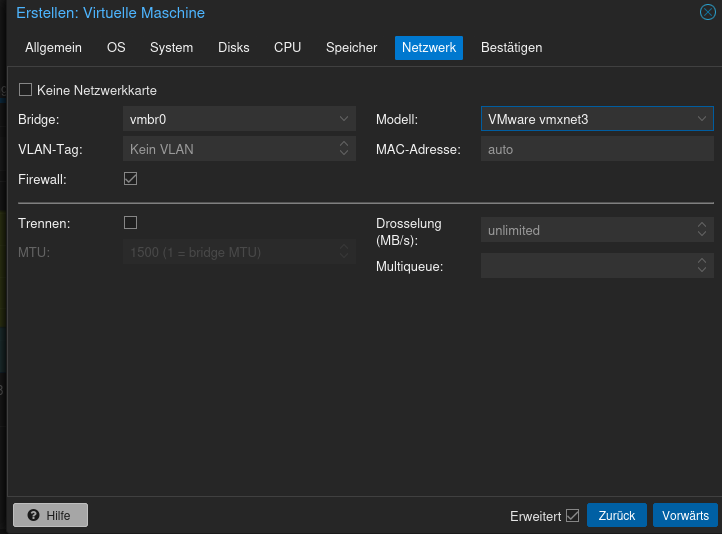Close the VM creation dialog
722x534 pixels.
tap(707, 13)
